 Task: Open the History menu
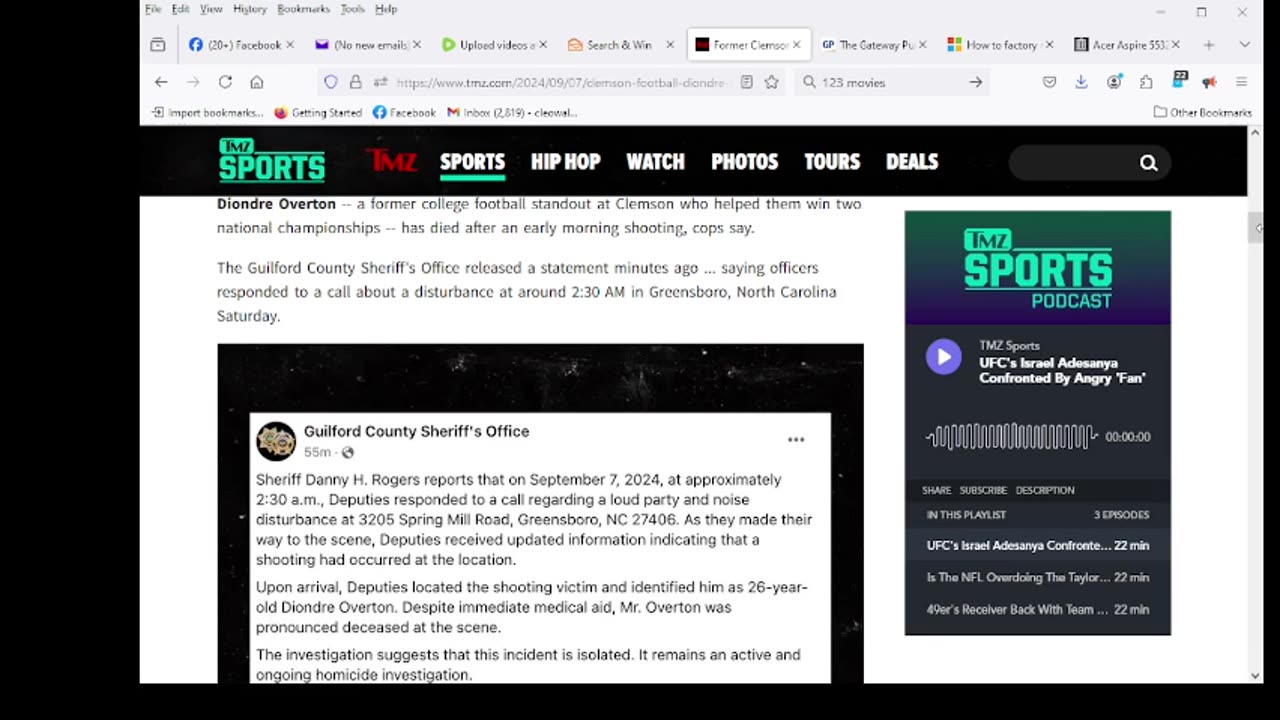pyautogui.click(x=250, y=9)
